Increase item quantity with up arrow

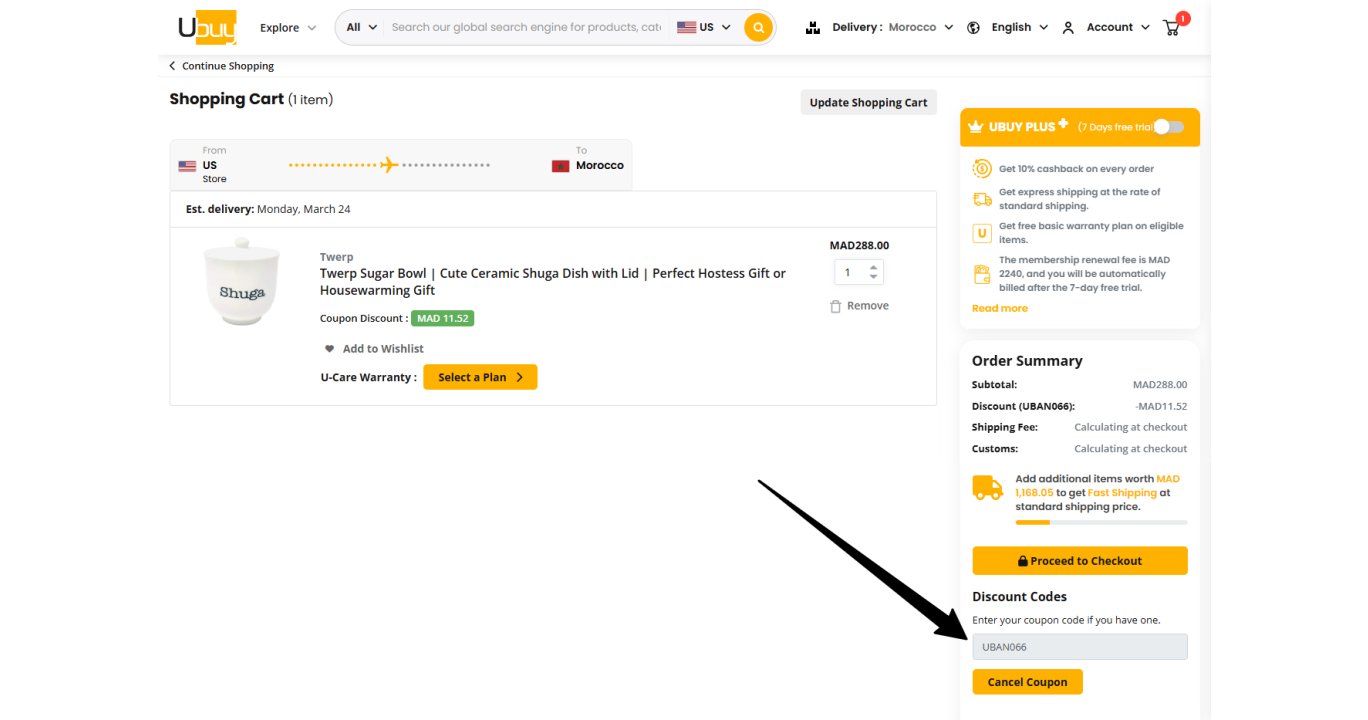pos(874,267)
